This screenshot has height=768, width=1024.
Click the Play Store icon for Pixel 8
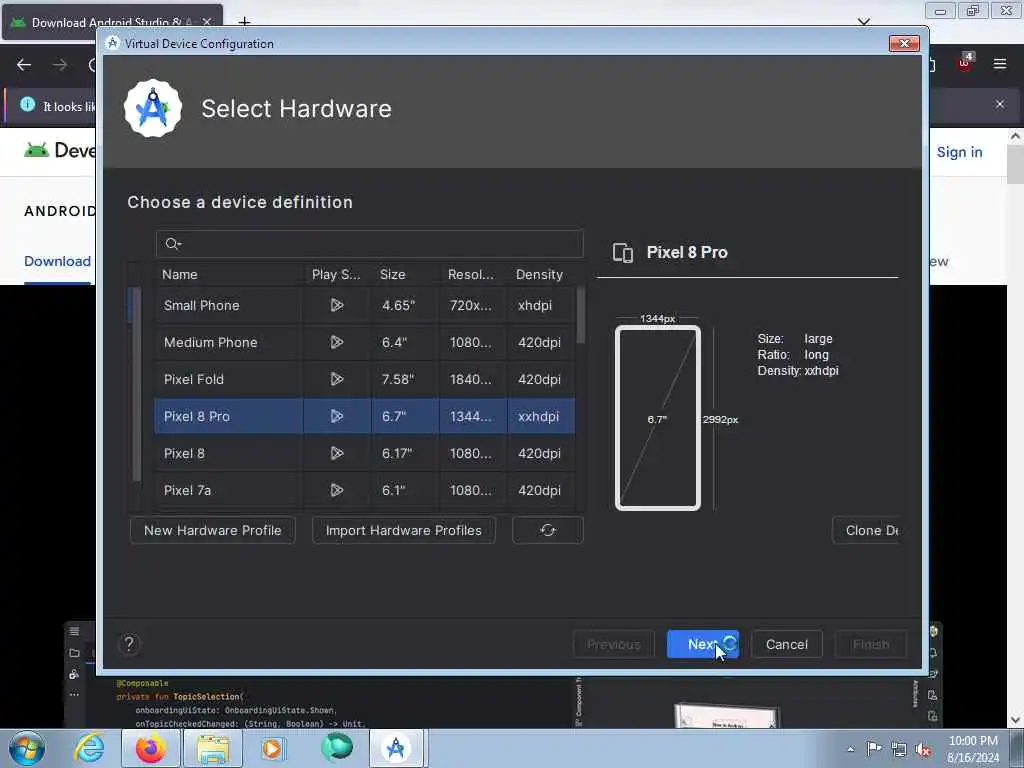point(336,453)
